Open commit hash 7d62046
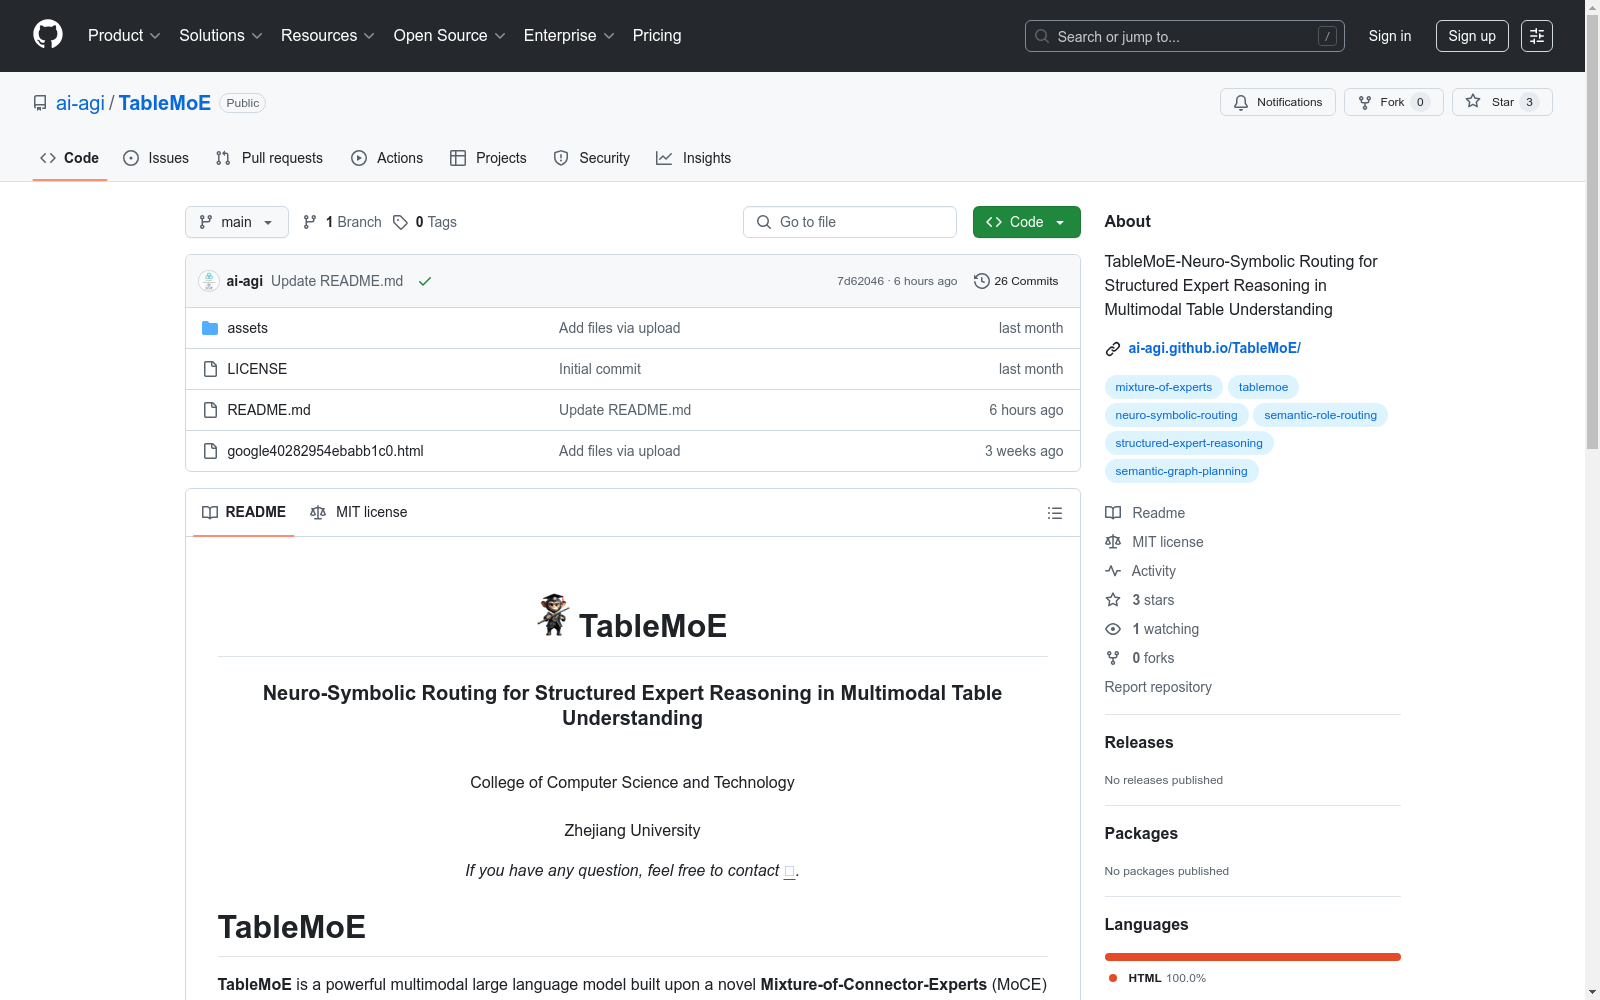The height and width of the screenshot is (1000, 1600). 860,281
